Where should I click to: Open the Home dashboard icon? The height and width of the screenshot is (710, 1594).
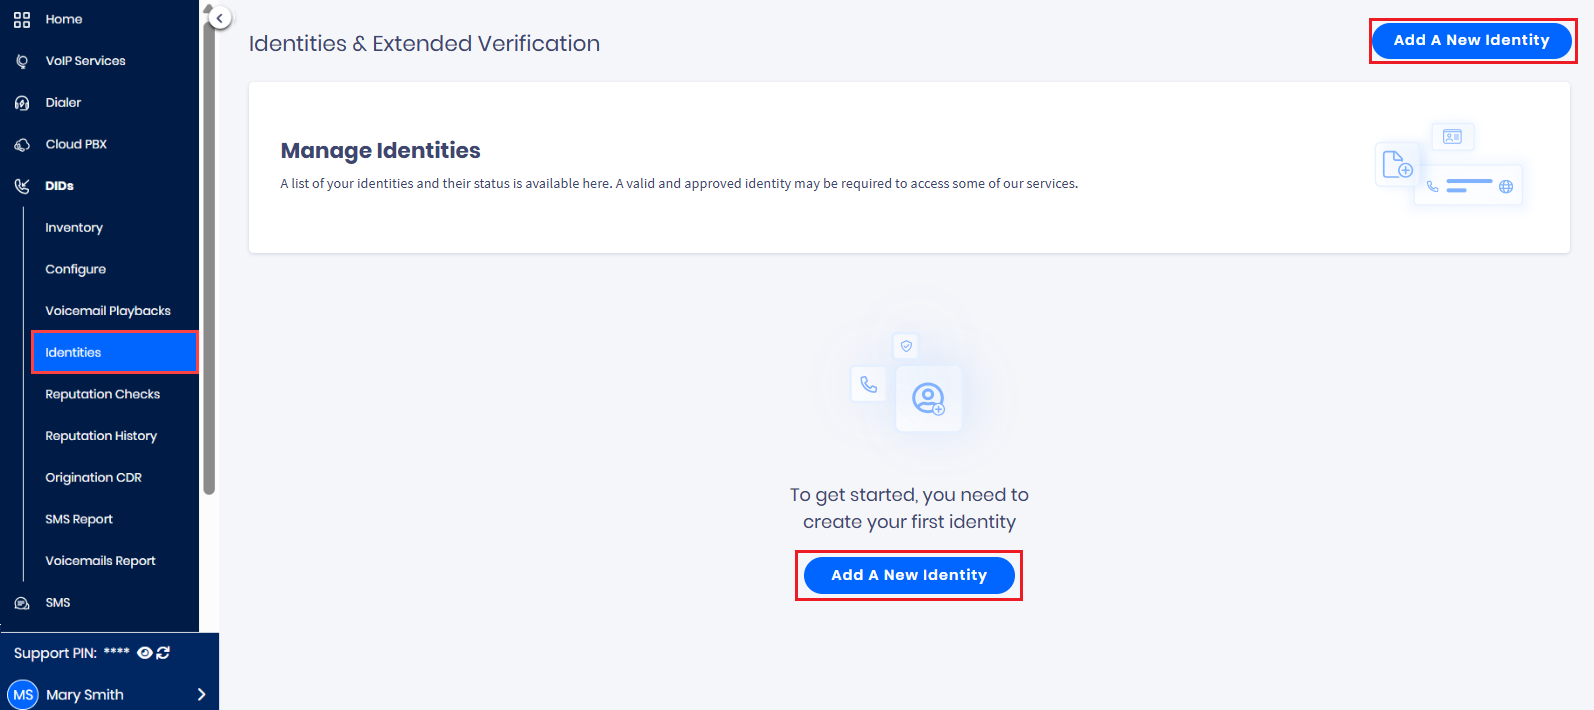click(22, 19)
